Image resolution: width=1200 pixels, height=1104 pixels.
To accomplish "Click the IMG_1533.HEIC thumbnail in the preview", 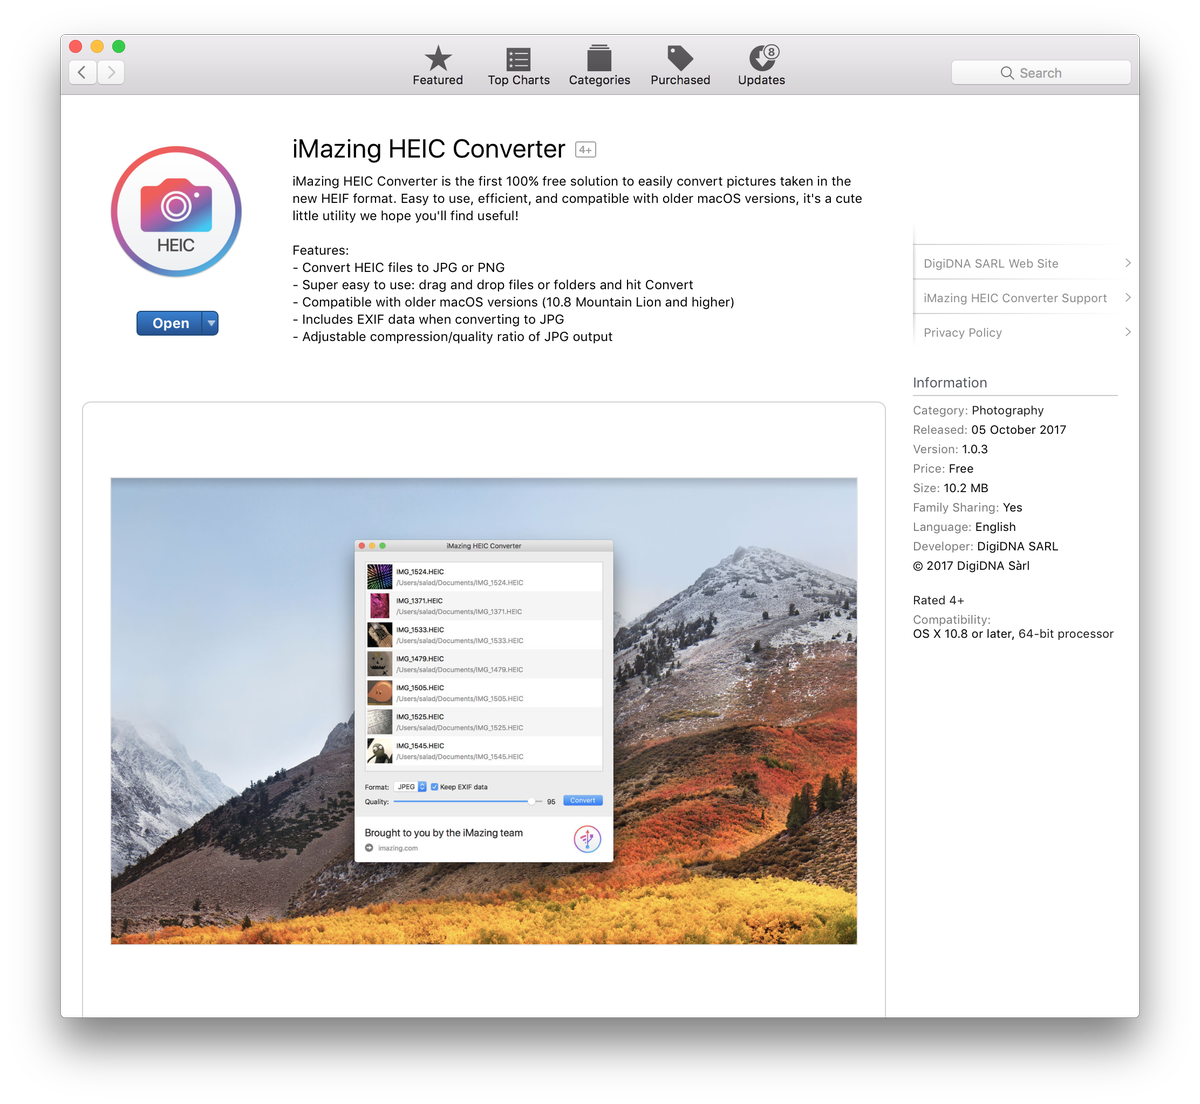I will pyautogui.click(x=379, y=635).
